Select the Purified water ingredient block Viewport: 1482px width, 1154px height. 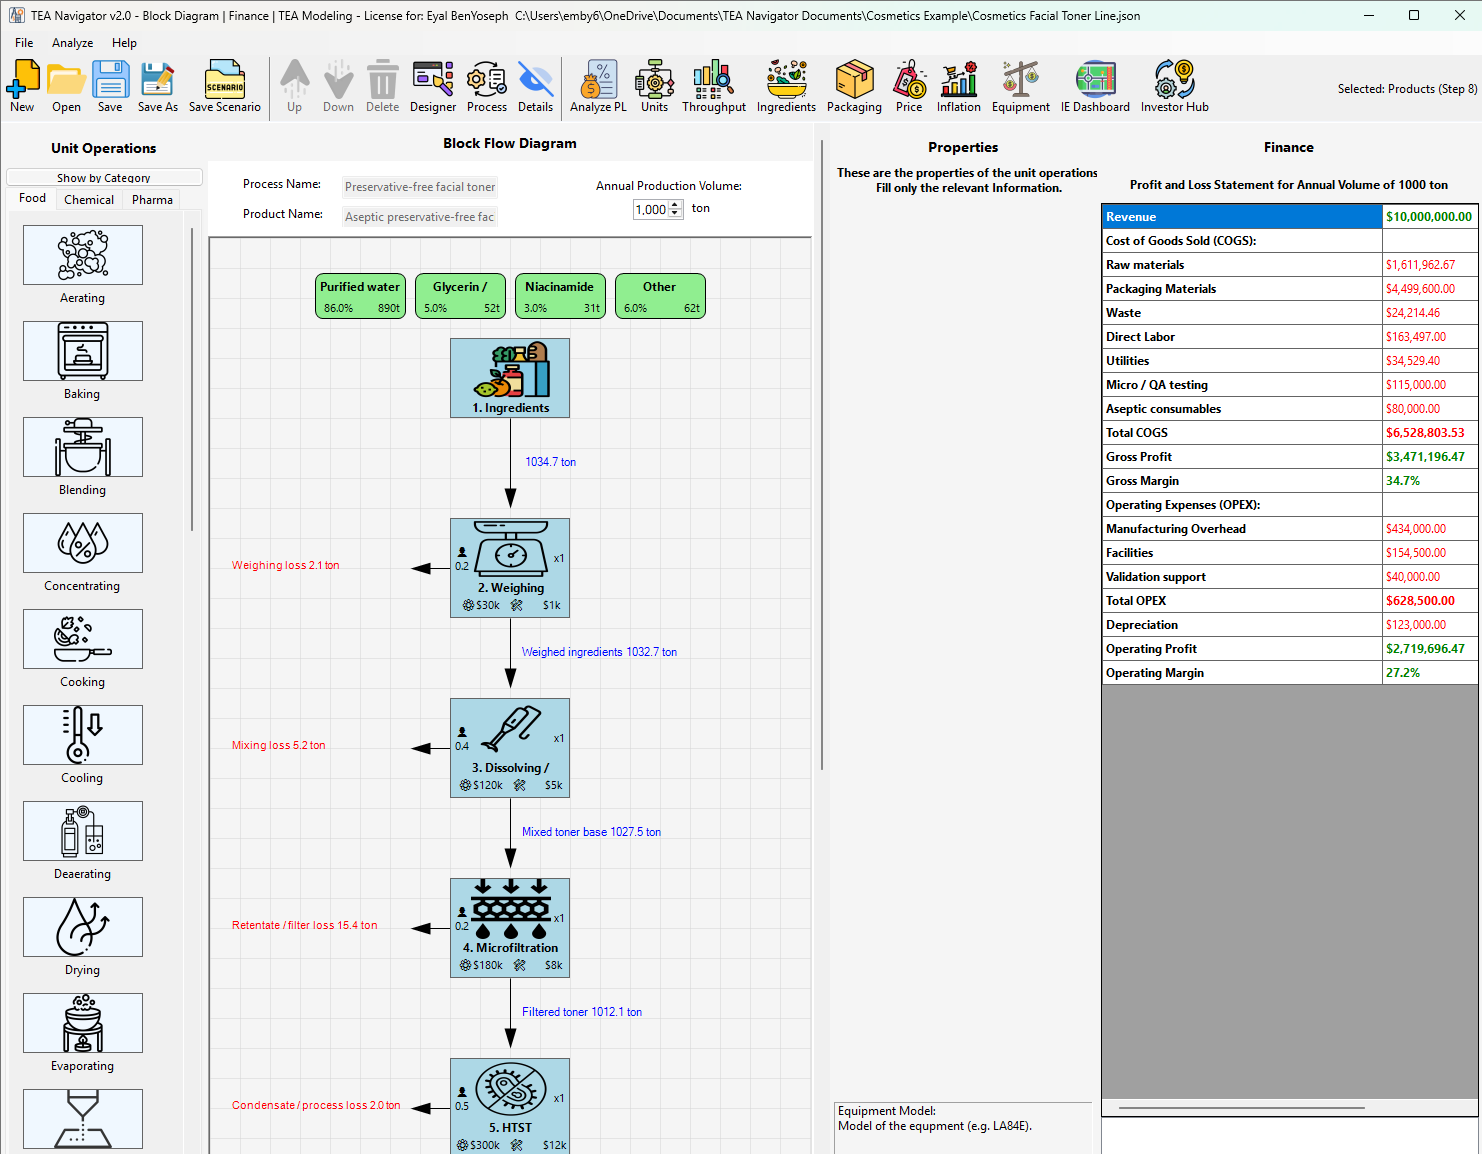pyautogui.click(x=360, y=296)
